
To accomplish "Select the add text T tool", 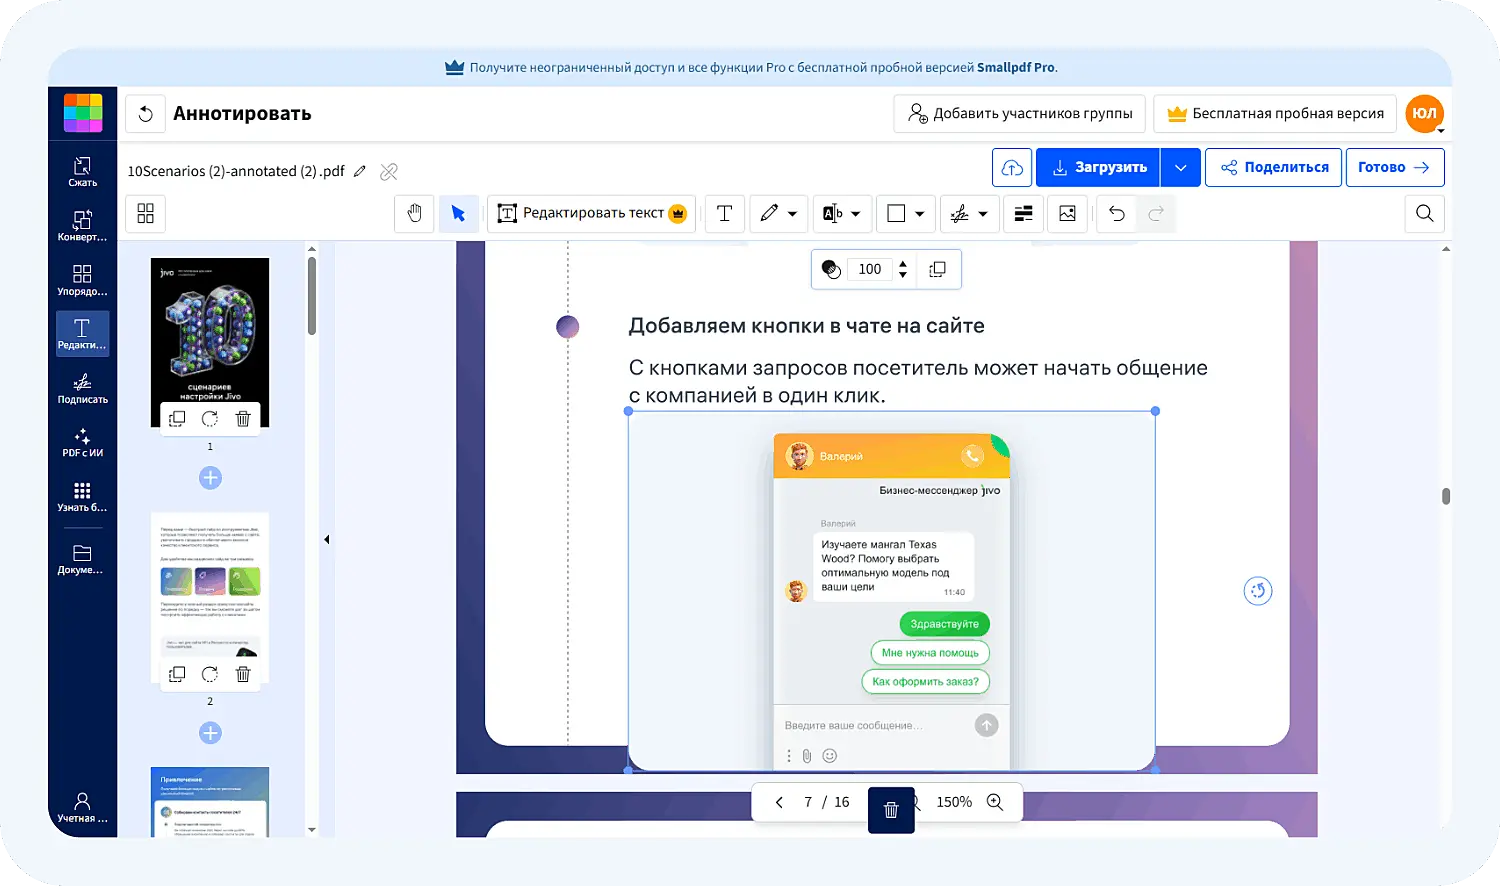I will (x=725, y=213).
